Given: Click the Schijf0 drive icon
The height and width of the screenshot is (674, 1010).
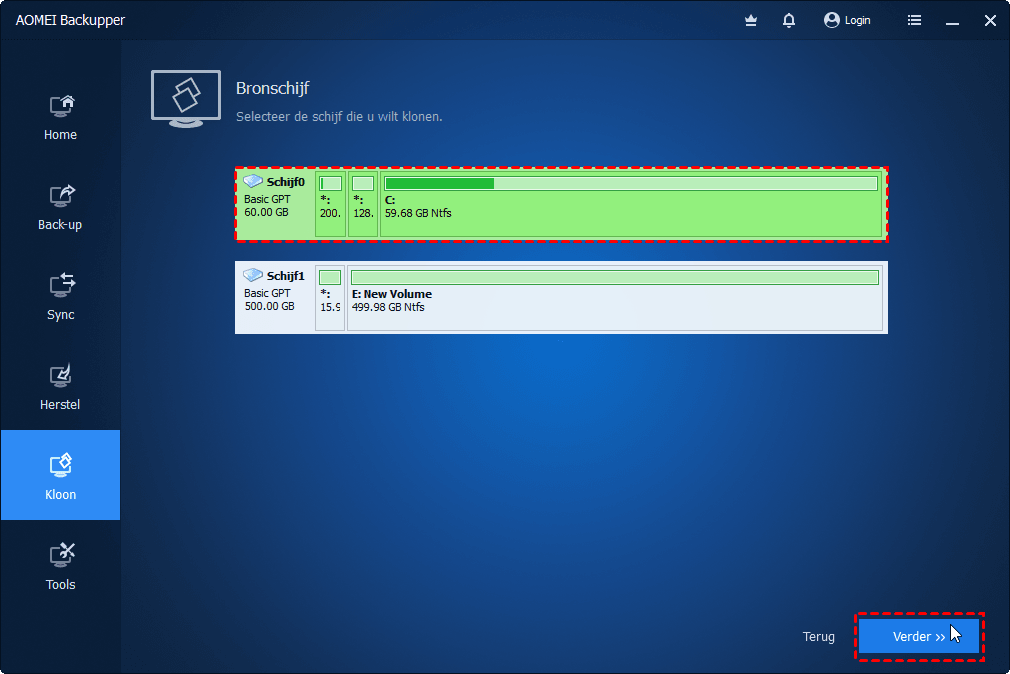Looking at the screenshot, I should [252, 181].
